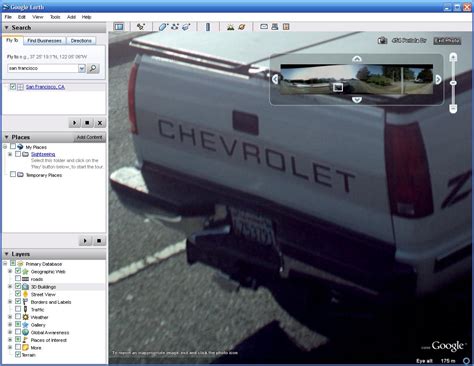Check the My Places checkbox
Screen dimensions: 474x366
[x=13, y=147]
